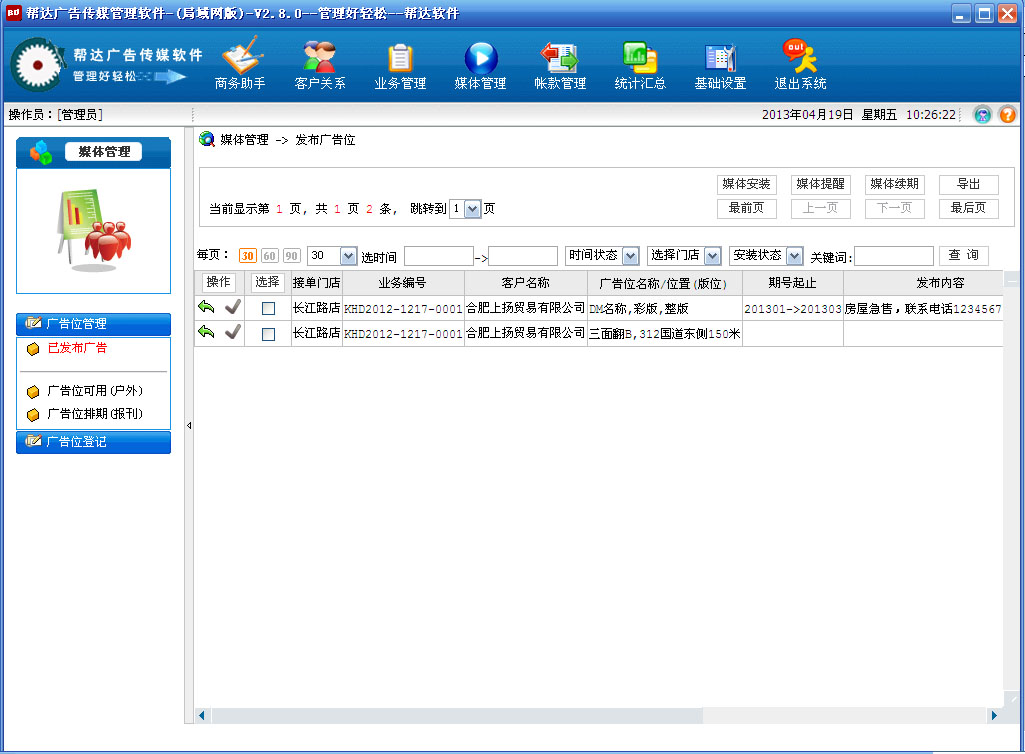1025x754 pixels.
Task: Click the presentation chart thumbnail in sidebar
Action: tap(94, 230)
